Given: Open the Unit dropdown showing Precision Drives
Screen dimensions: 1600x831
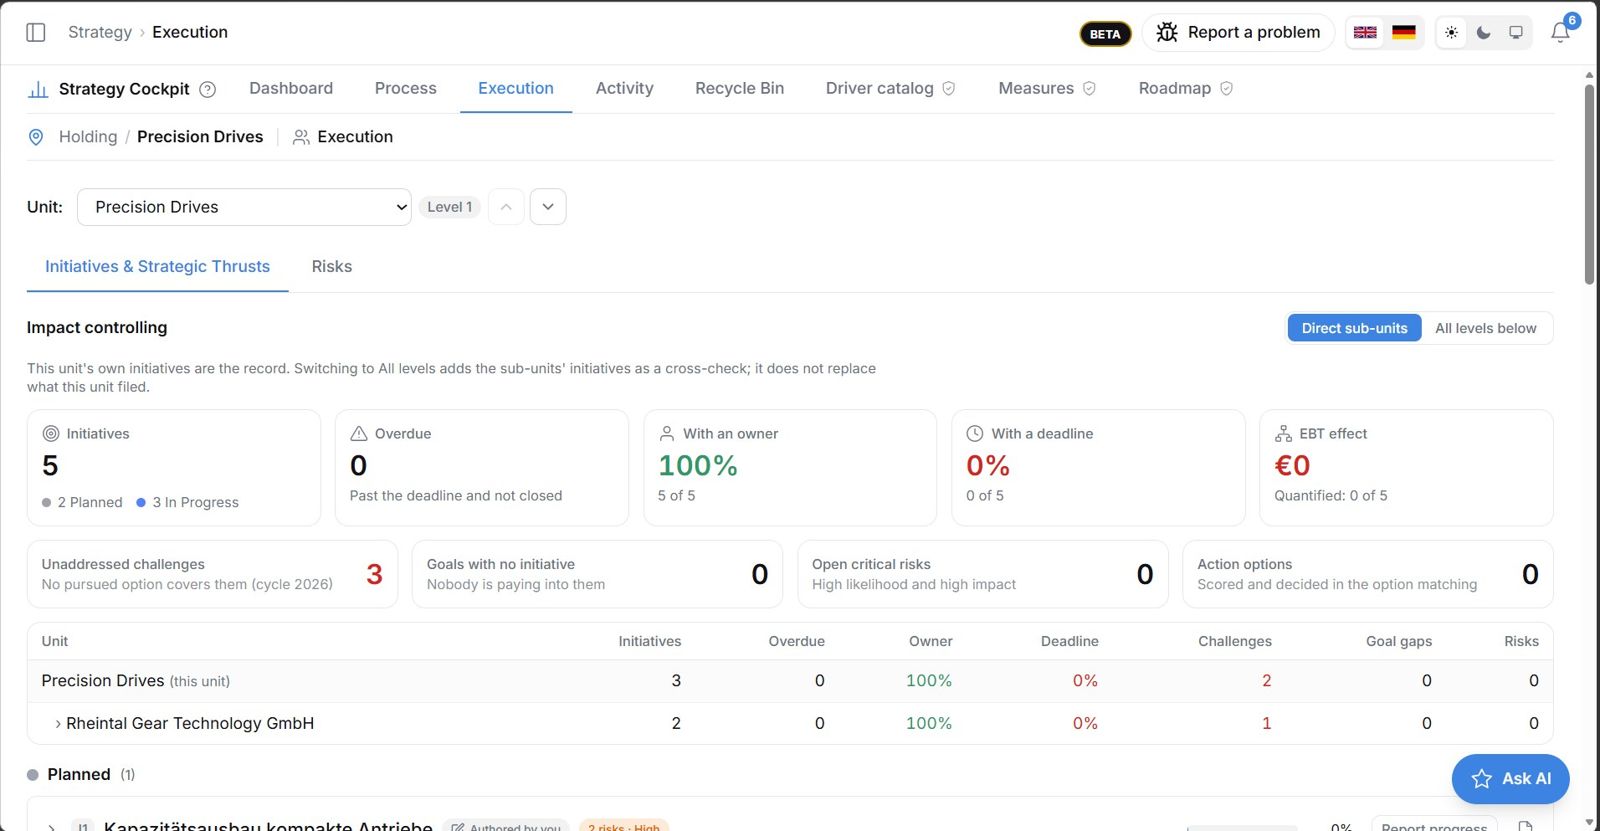Looking at the screenshot, I should 244,207.
